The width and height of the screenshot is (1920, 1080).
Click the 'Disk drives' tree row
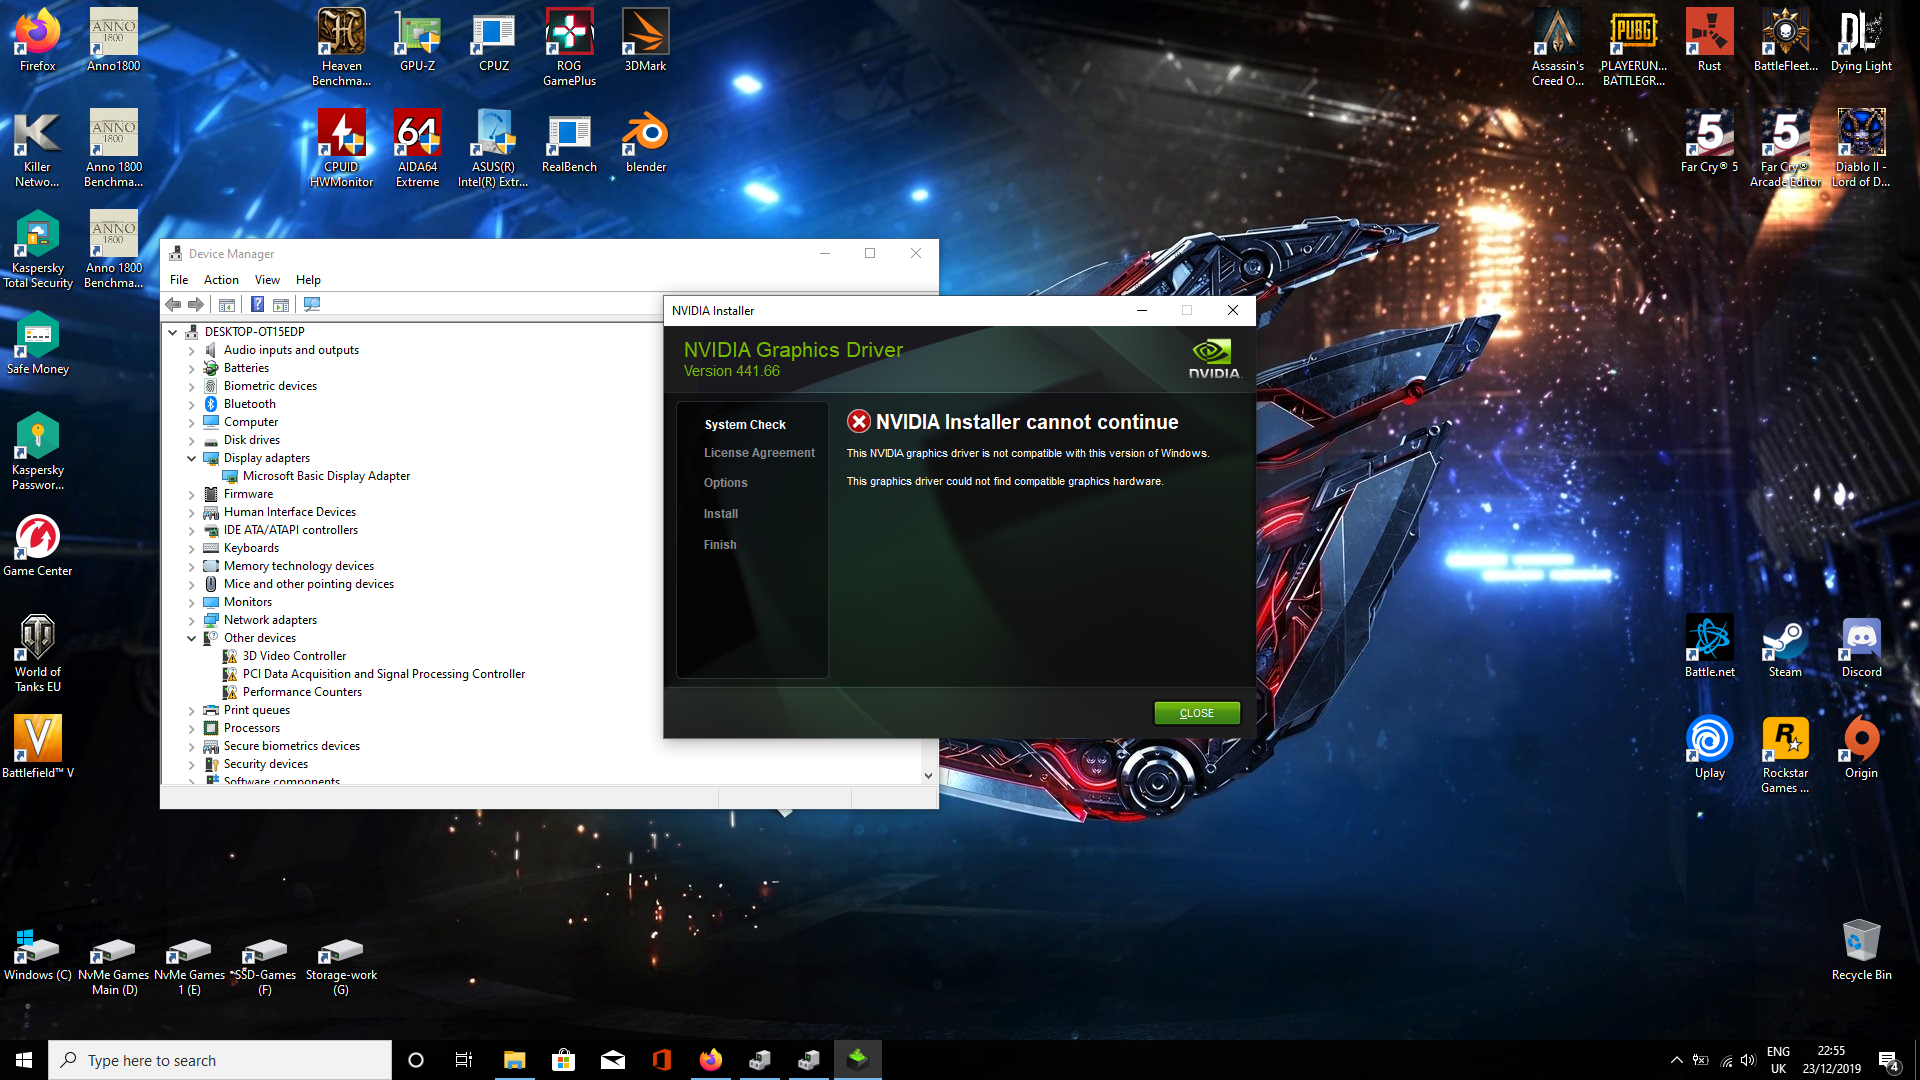(x=241, y=440)
